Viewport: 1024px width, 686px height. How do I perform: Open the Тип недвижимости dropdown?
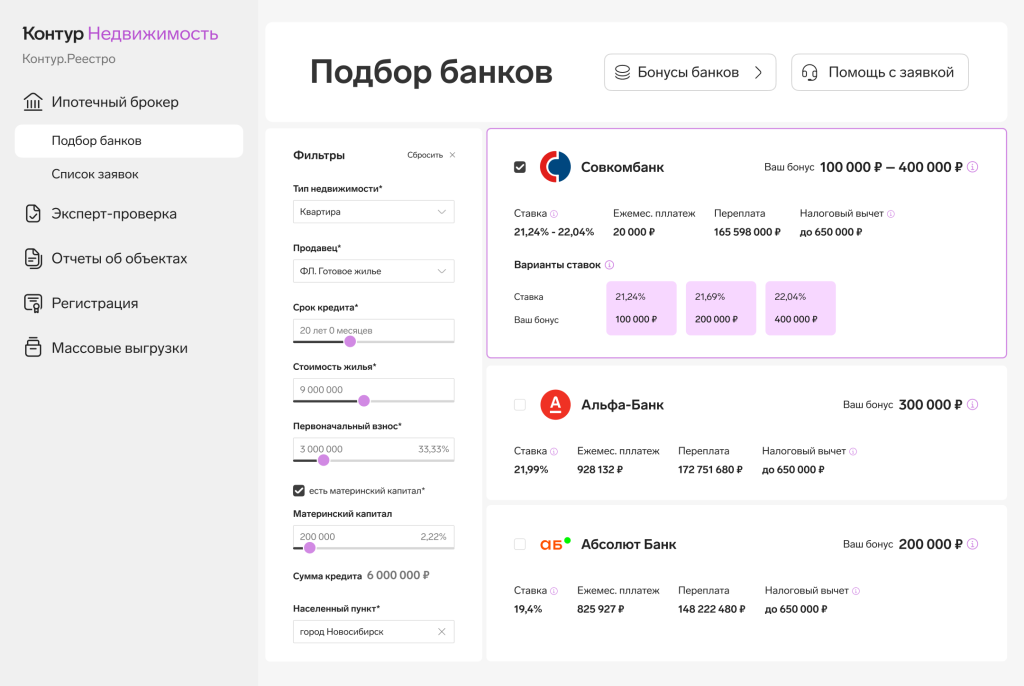[x=374, y=212]
